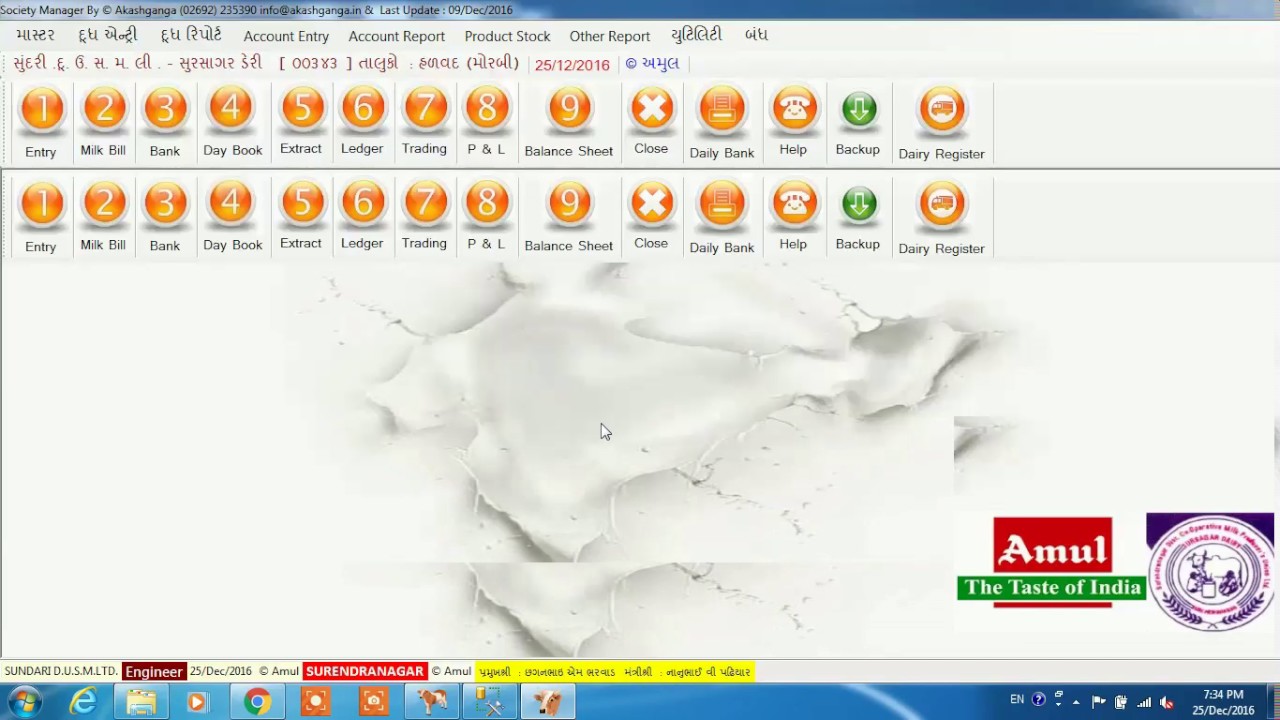Click the 25/Dec/2016 status bar date
The height and width of the screenshot is (720, 1280).
pyautogui.click(x=221, y=671)
